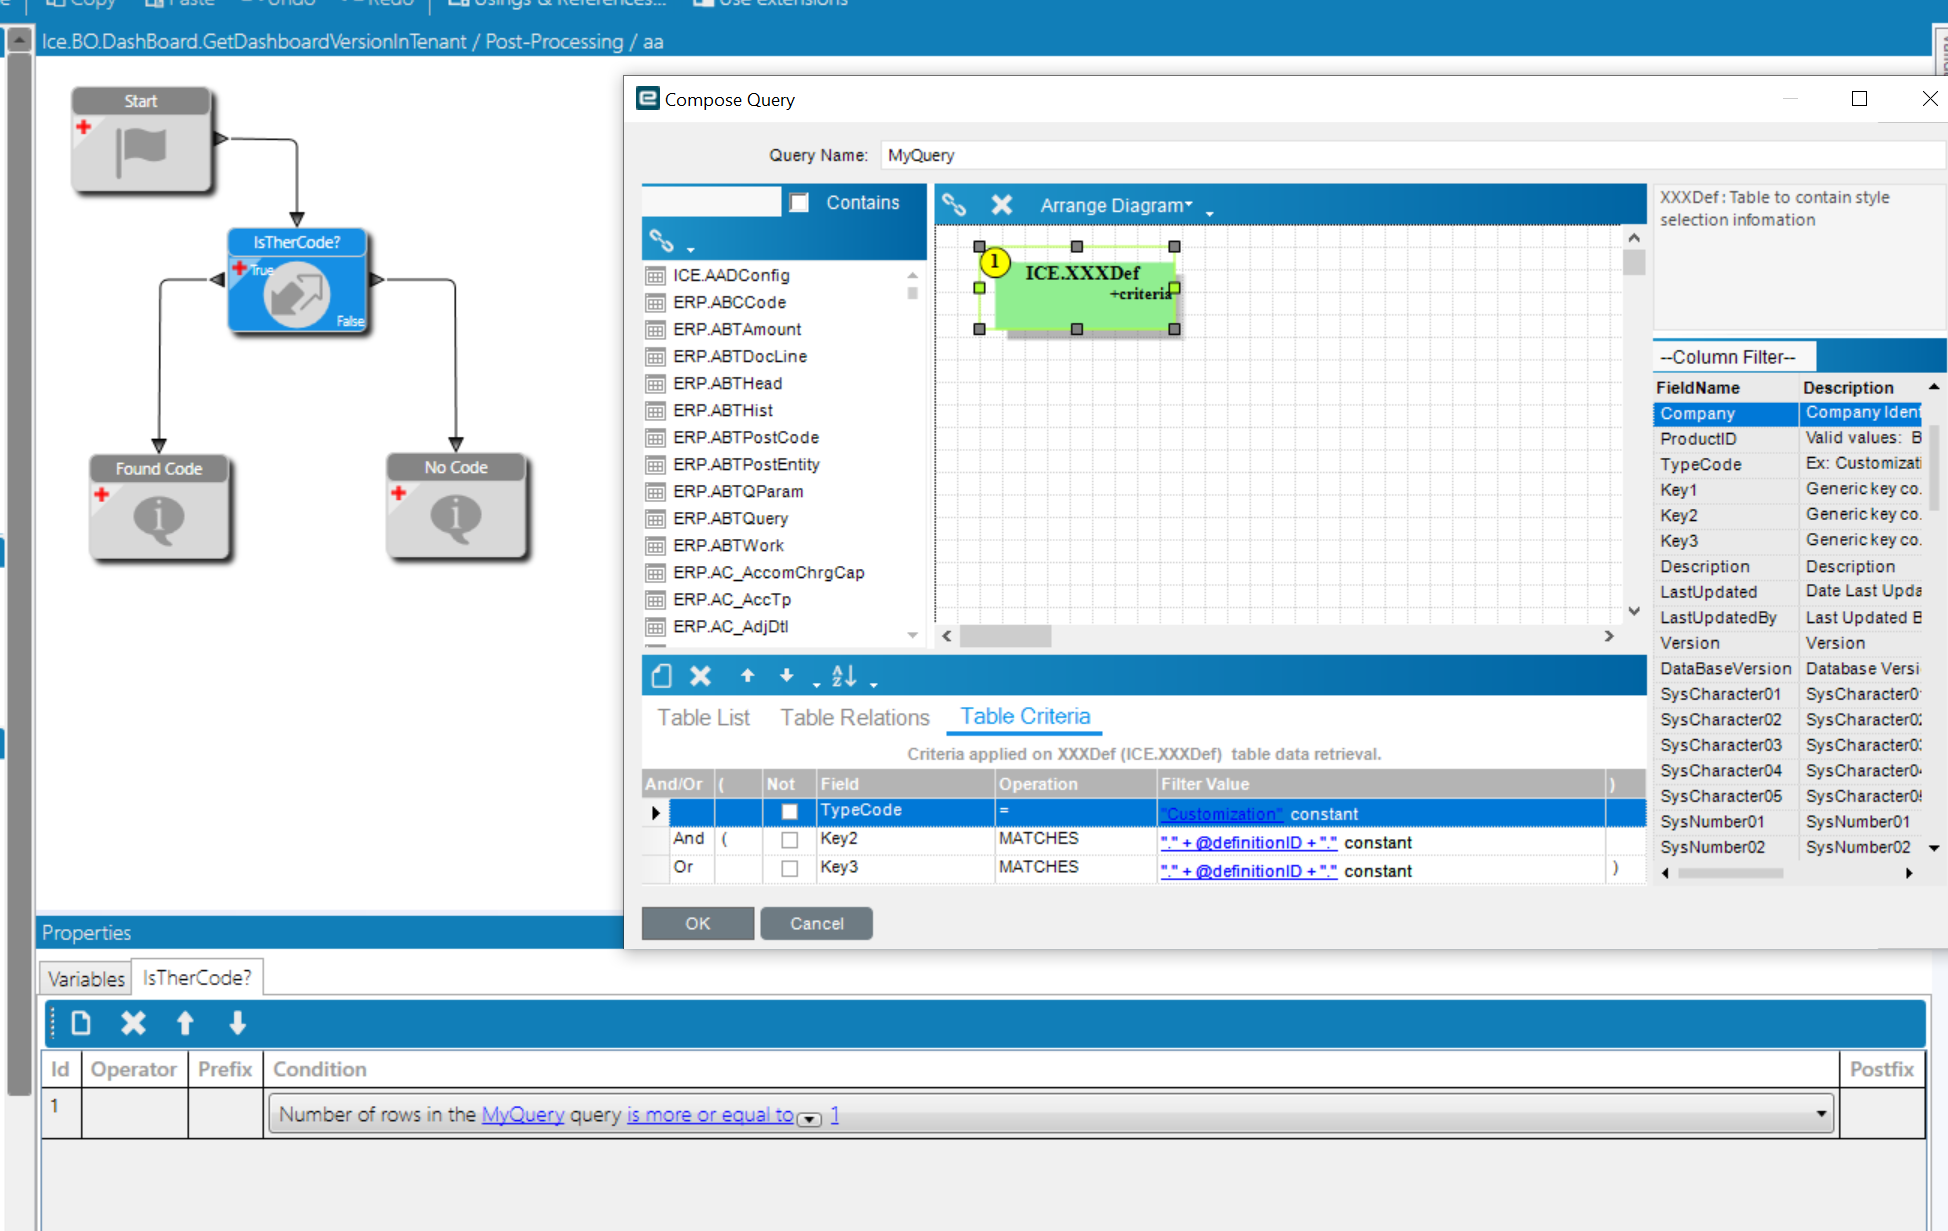The image size is (1948, 1231).
Task: Delete condition with Properties X icon
Action: click(x=133, y=1023)
